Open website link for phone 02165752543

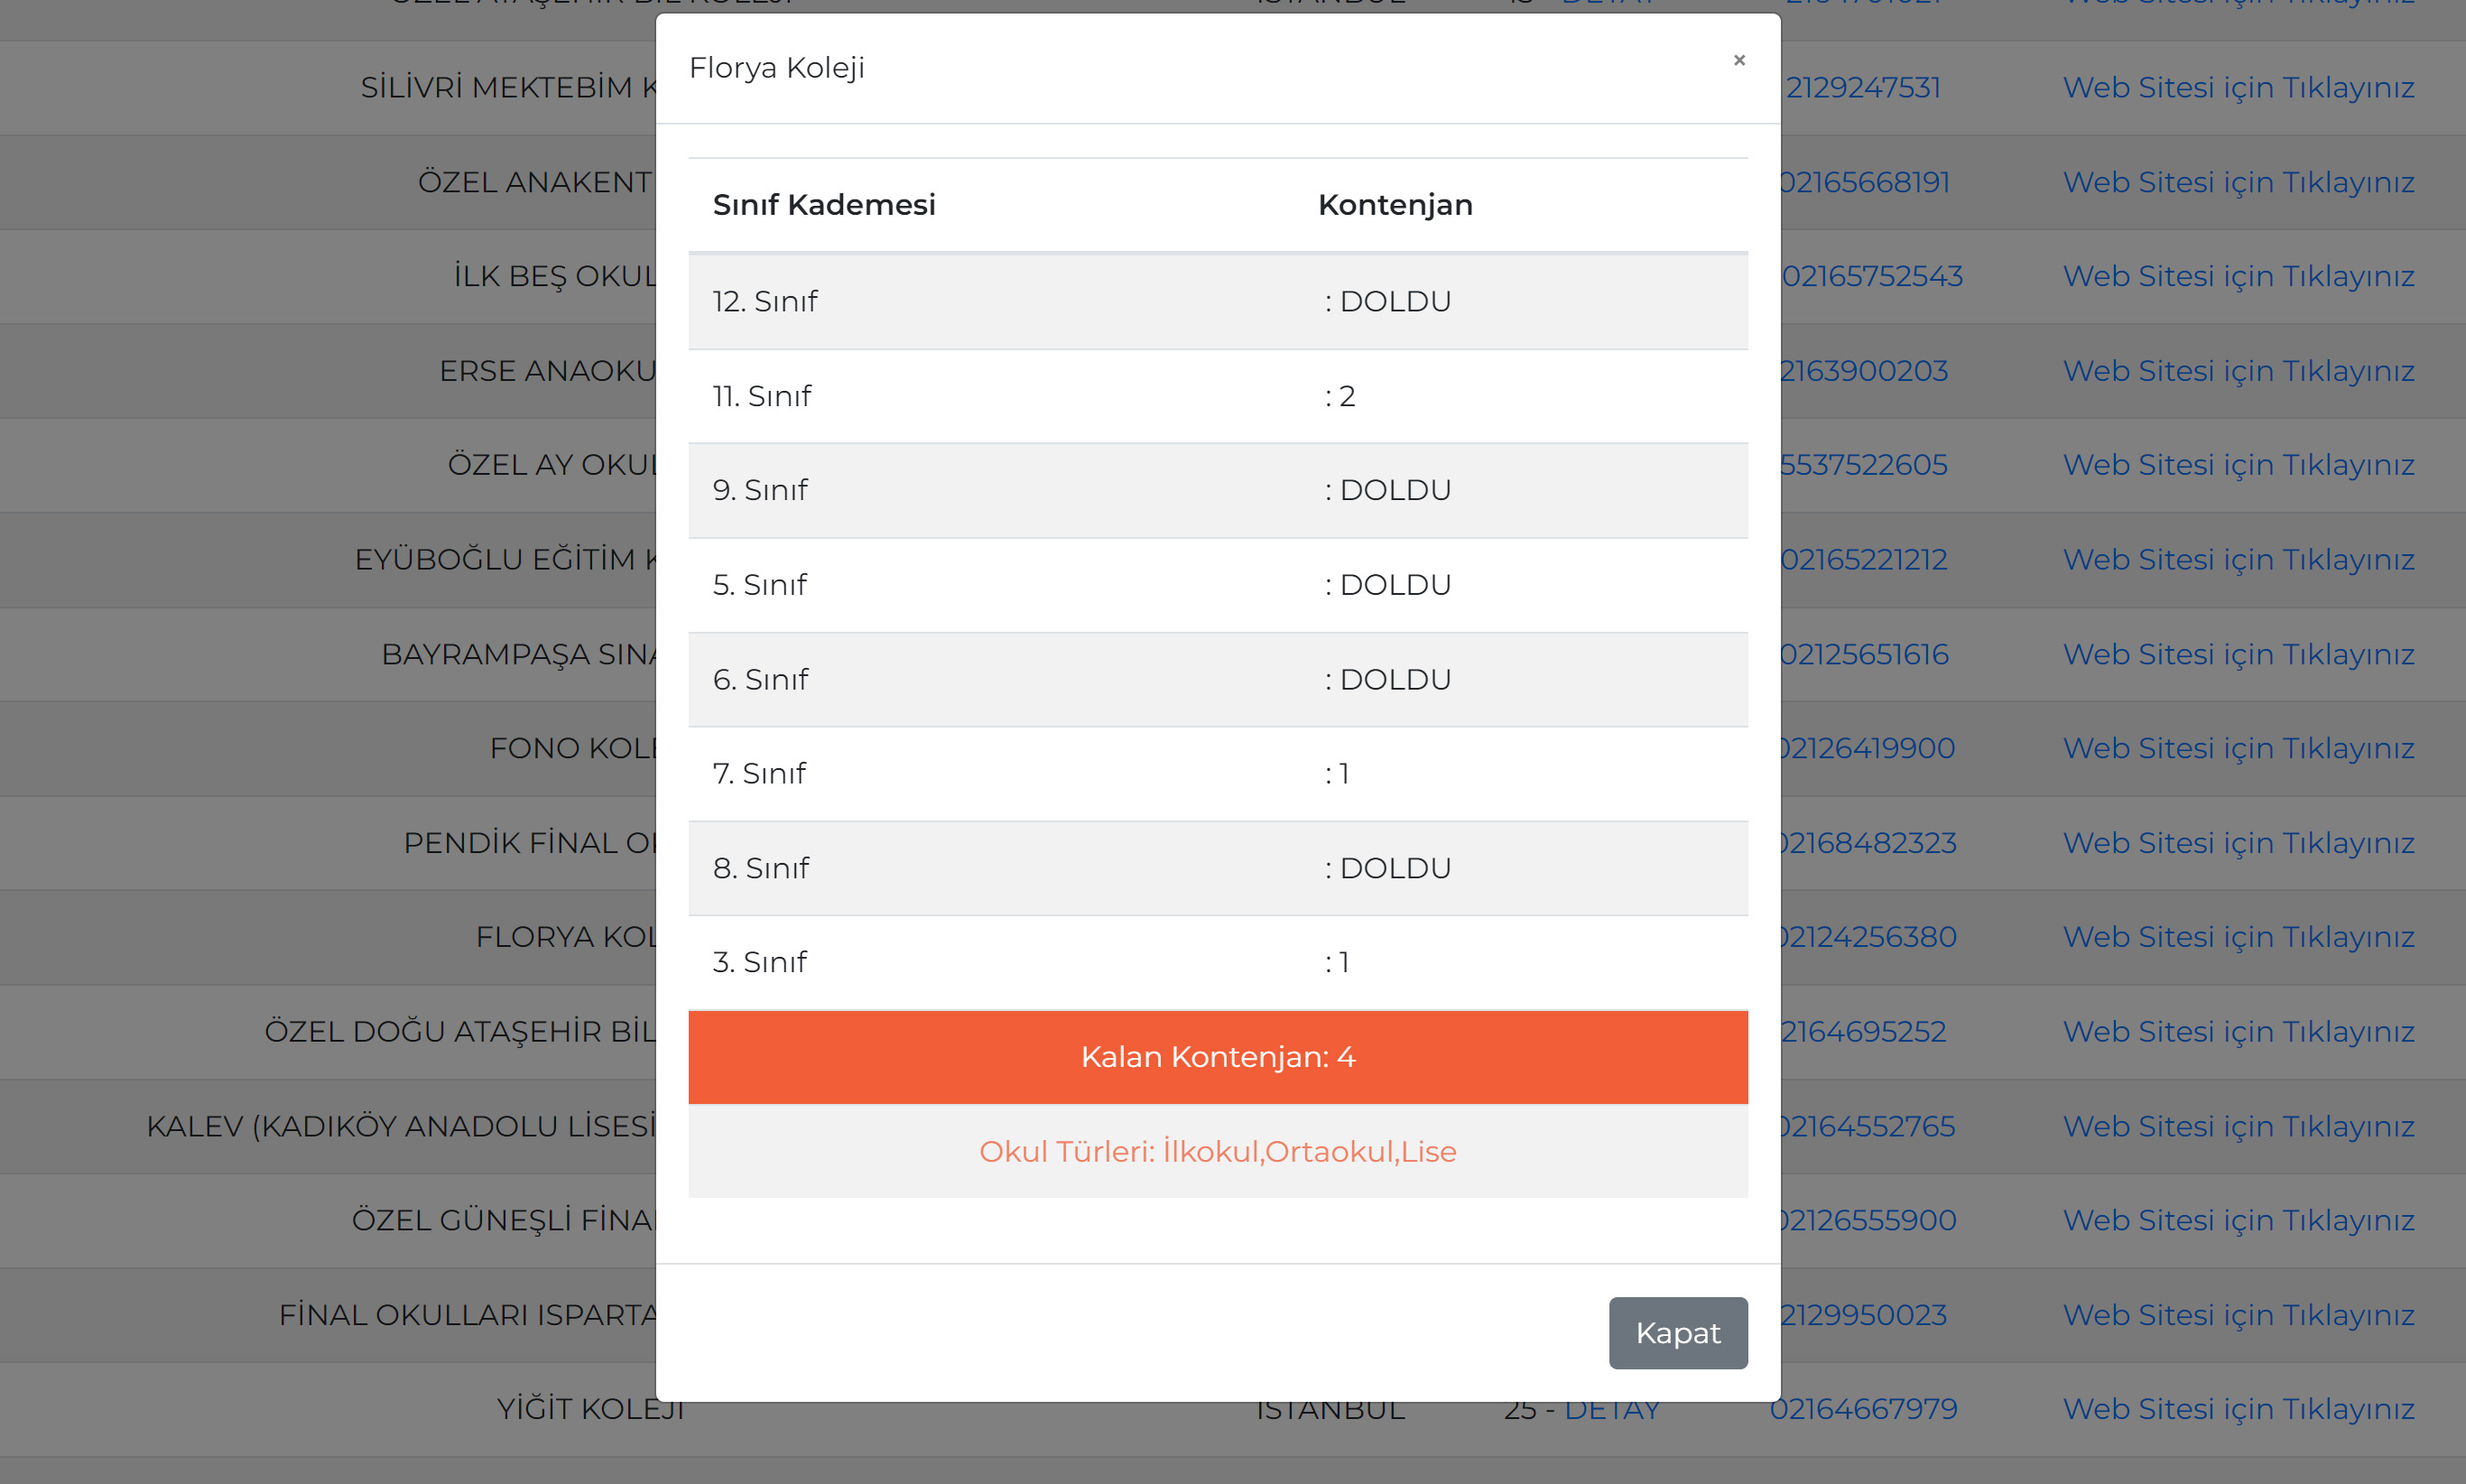pyautogui.click(x=2238, y=276)
